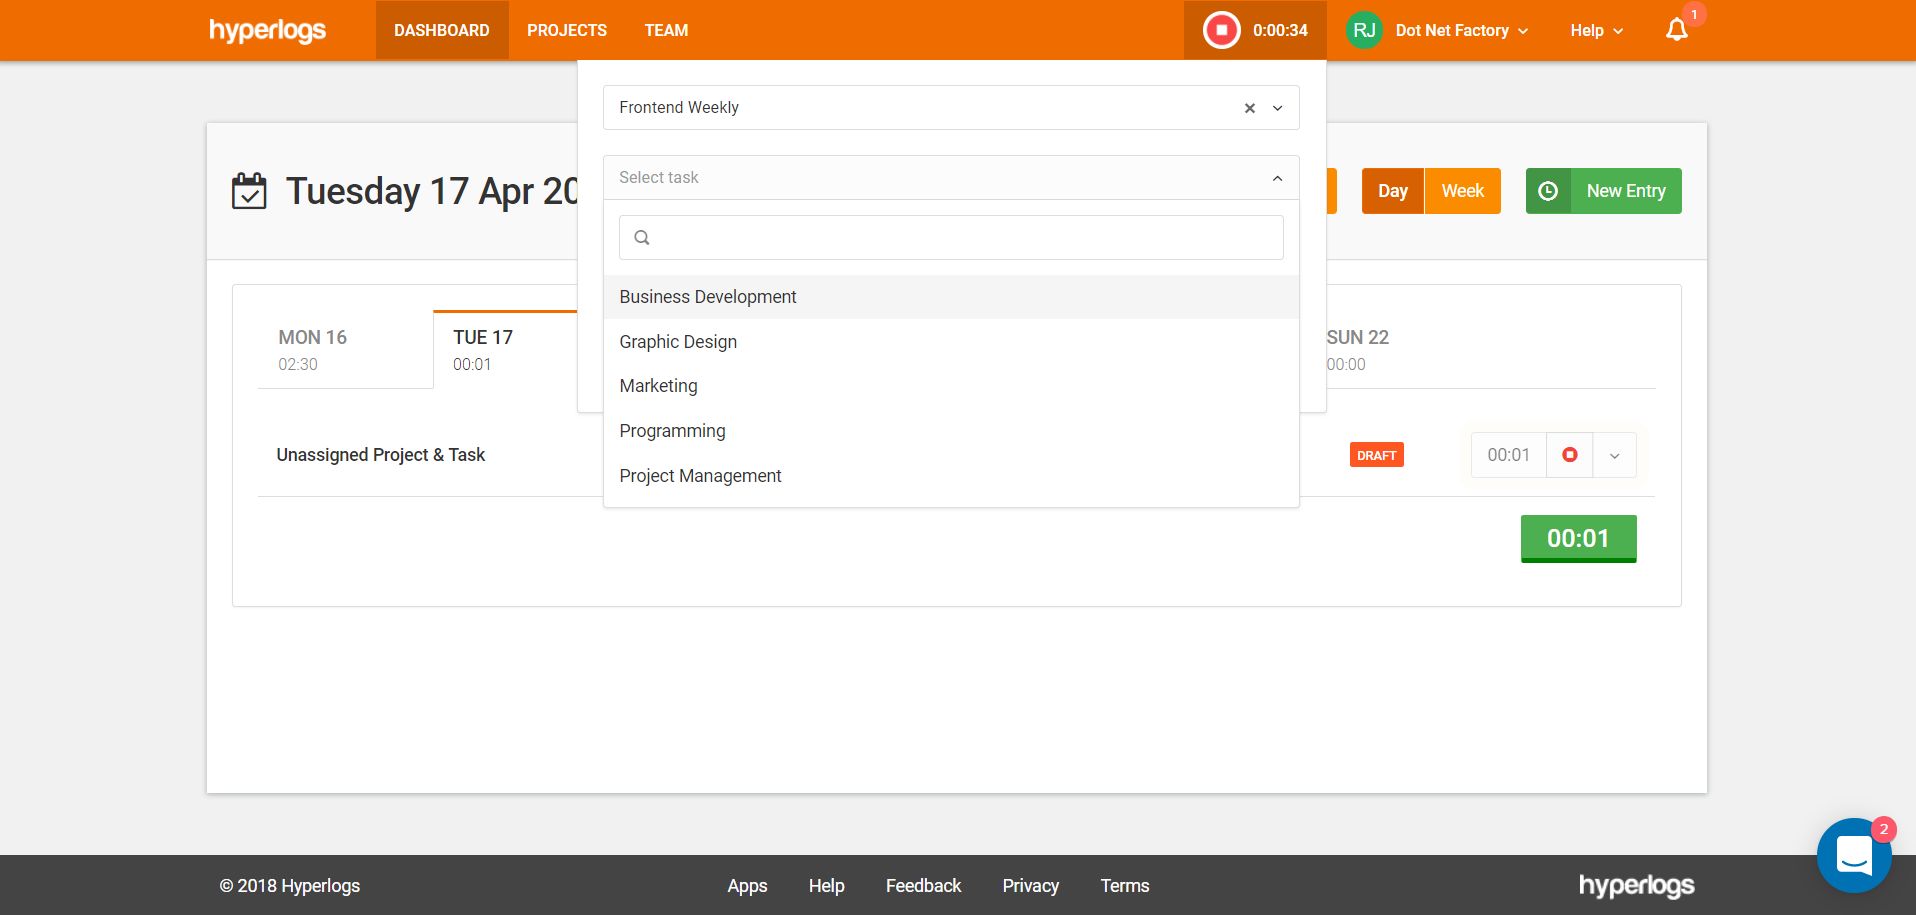
Task: Open notifications via the bell icon
Action: pyautogui.click(x=1676, y=31)
